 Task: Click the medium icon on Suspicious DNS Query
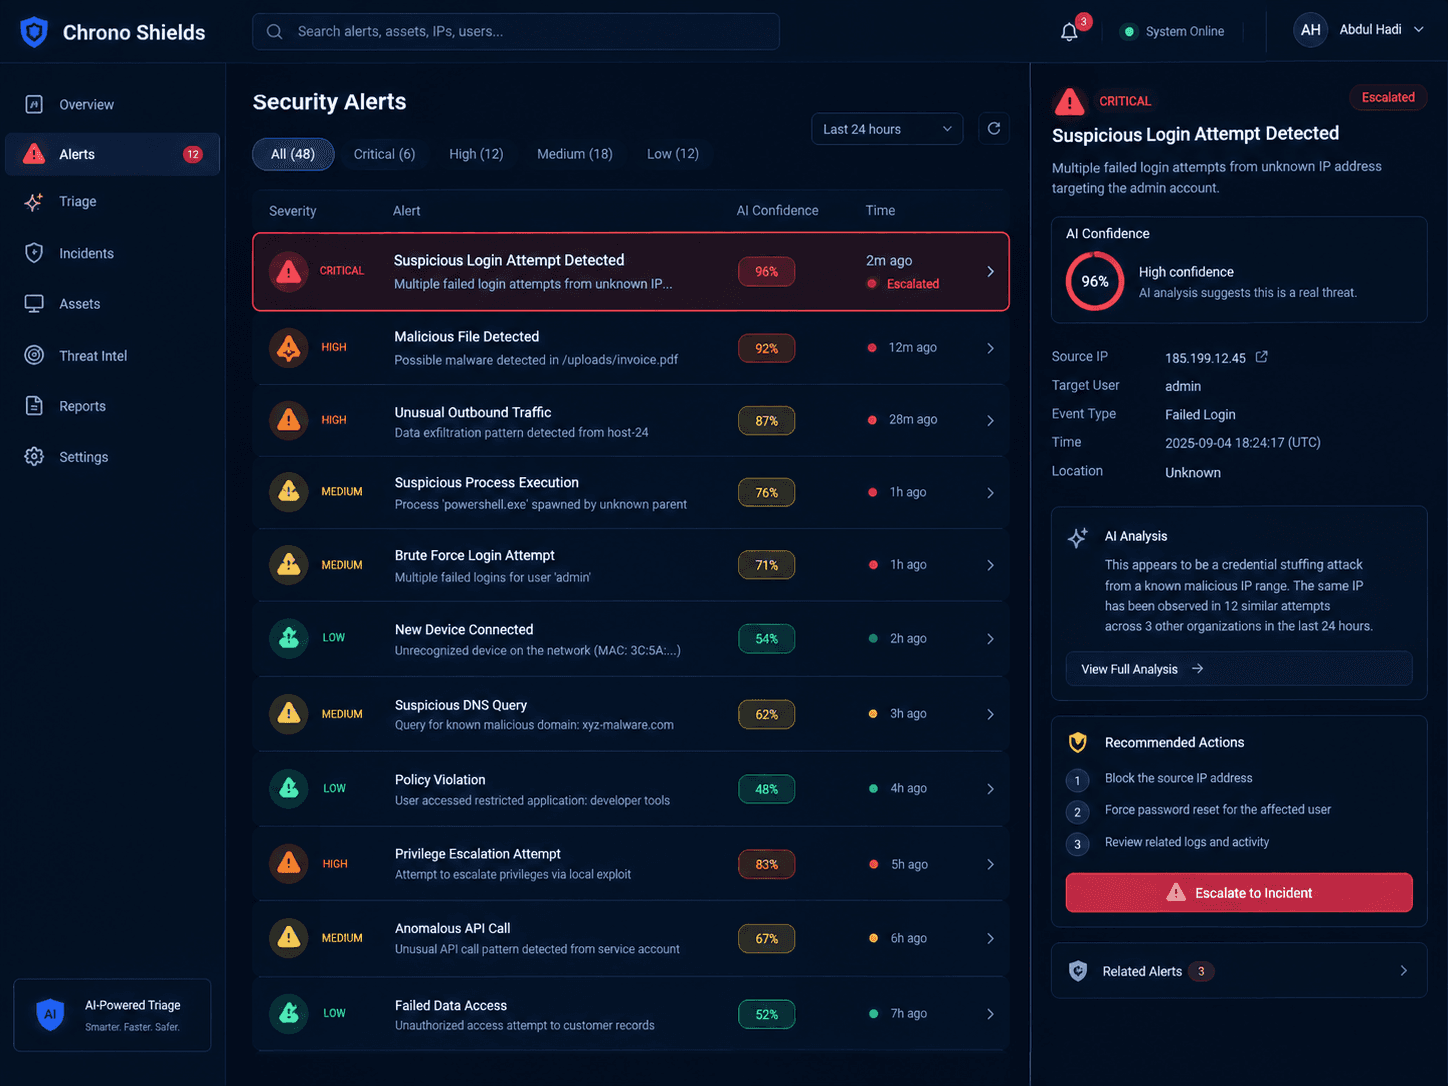click(289, 714)
